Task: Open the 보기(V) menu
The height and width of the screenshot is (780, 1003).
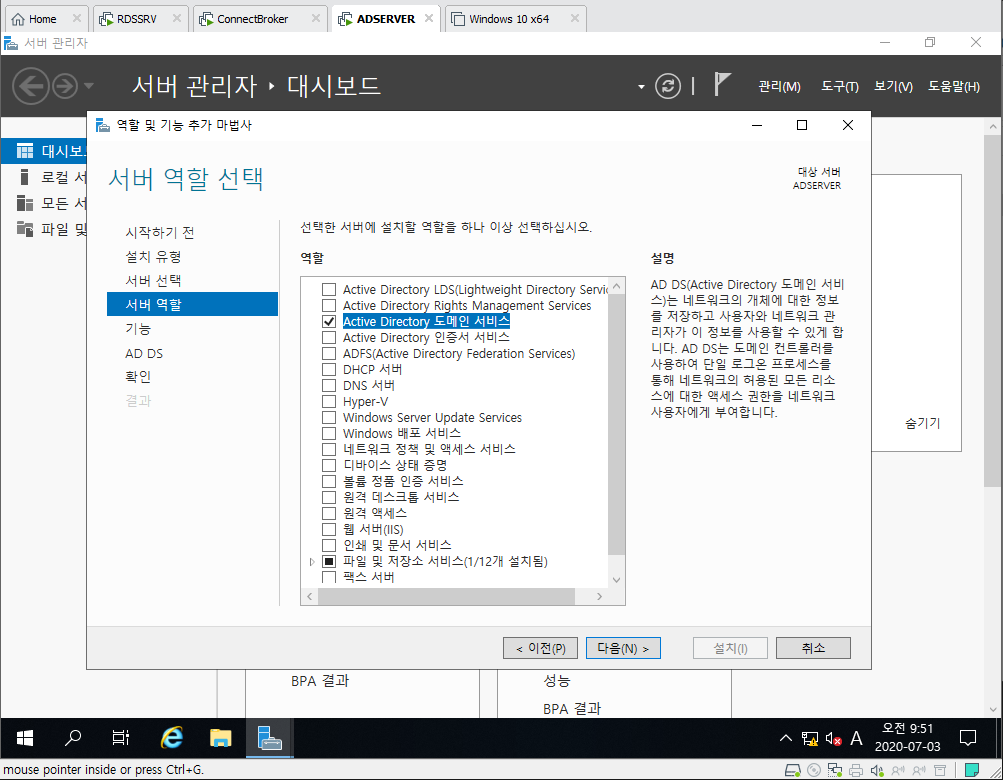Action: 894,86
